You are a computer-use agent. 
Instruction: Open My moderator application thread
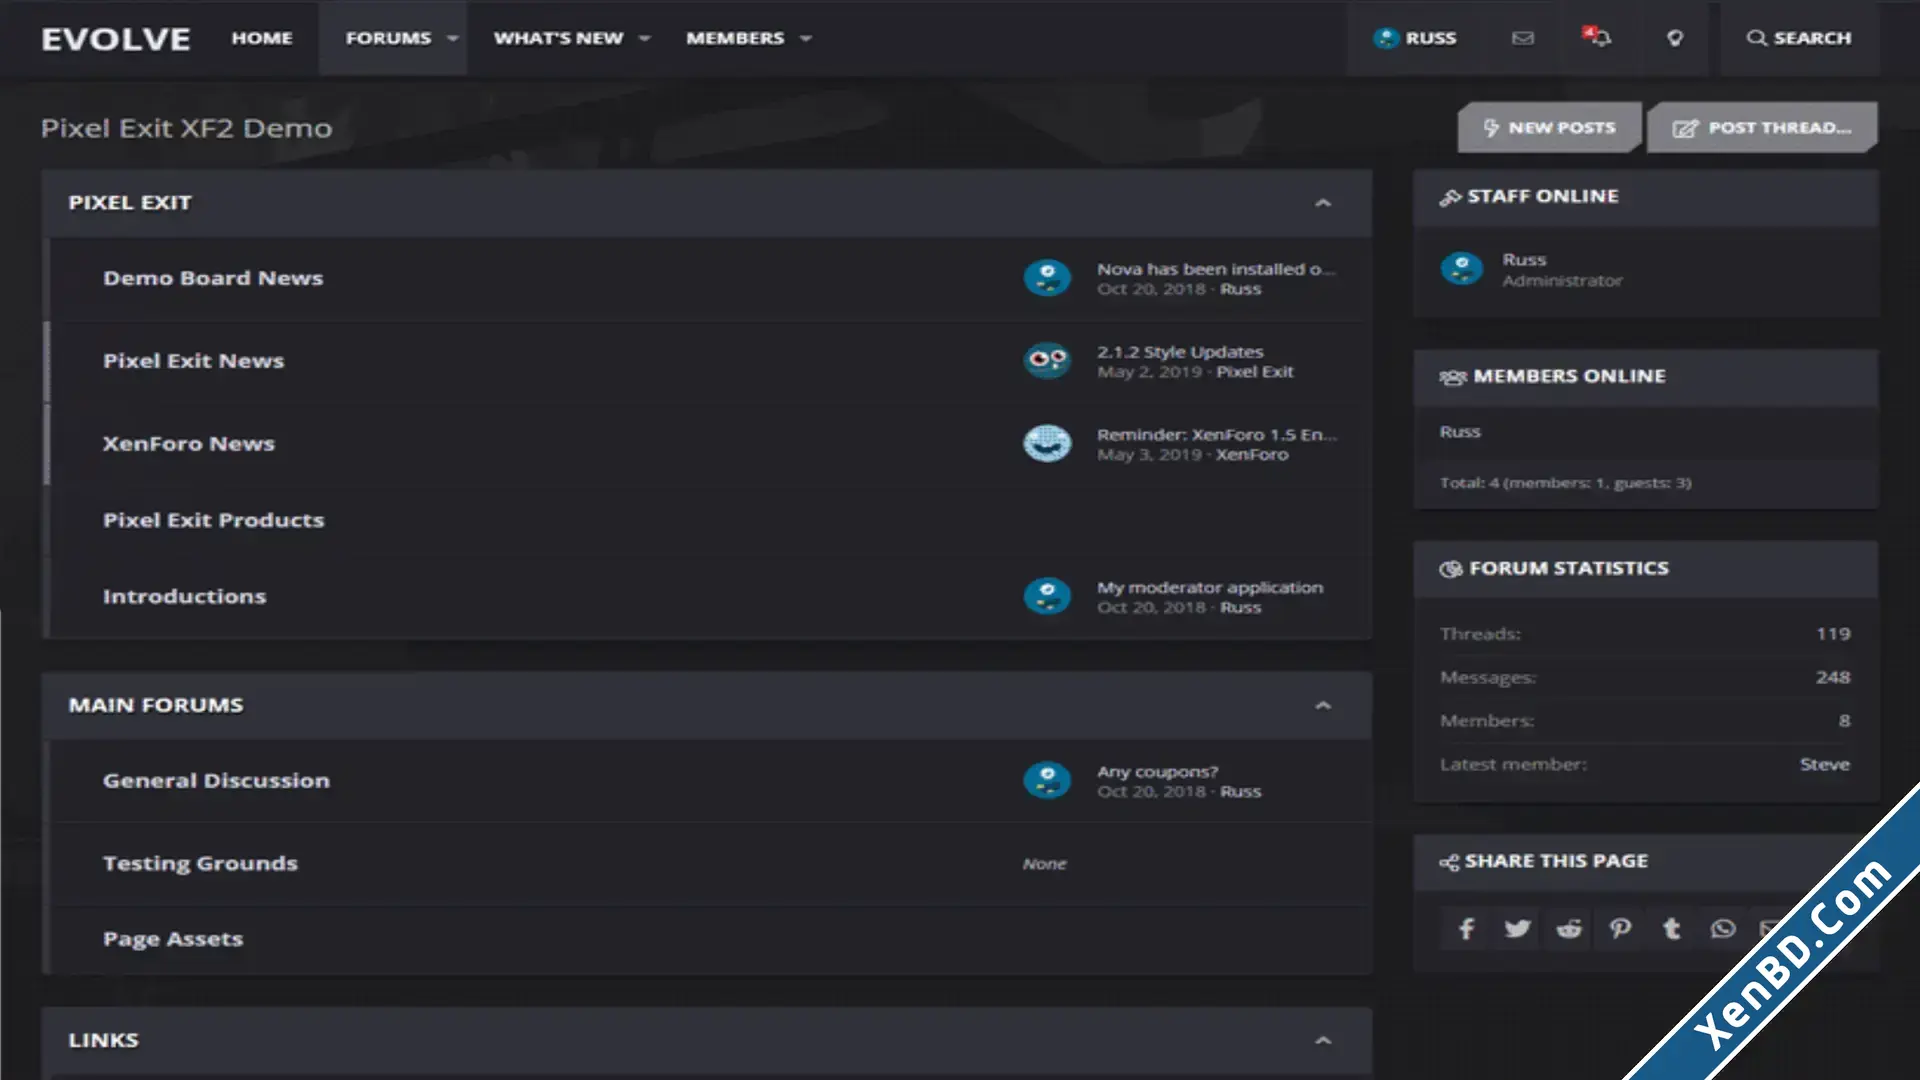[x=1210, y=588]
